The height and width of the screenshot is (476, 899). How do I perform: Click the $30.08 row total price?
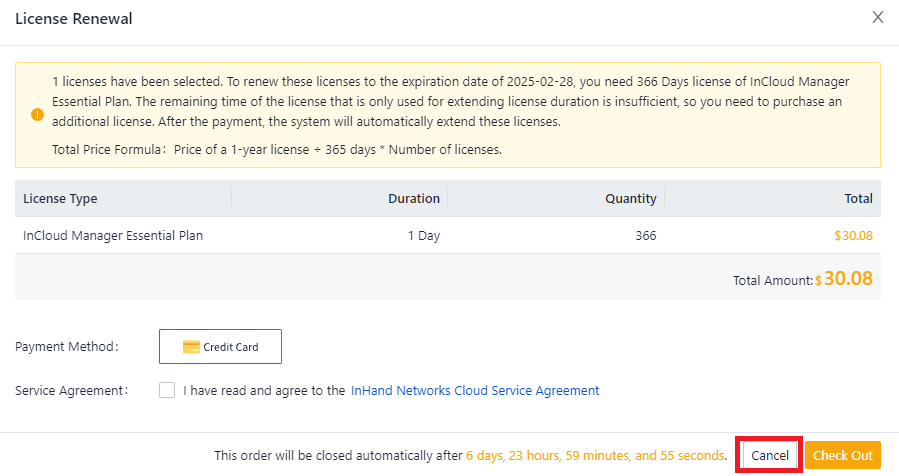coord(853,236)
